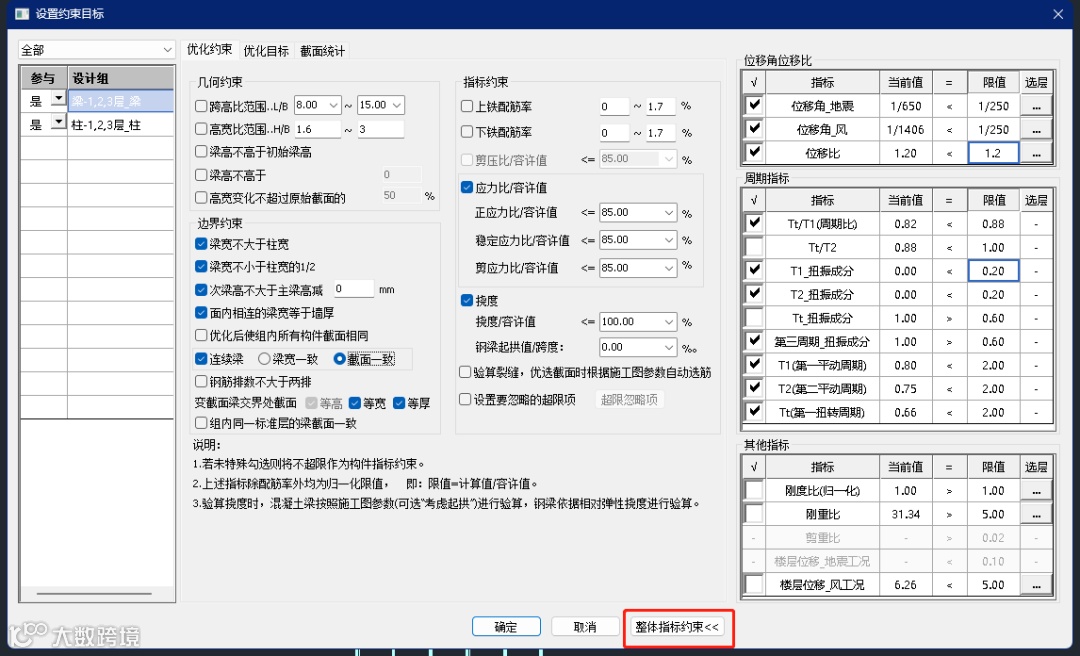Image resolution: width=1080 pixels, height=656 pixels.
Task: Open 选层 button for 位移角_地震
Action: coord(1036,105)
